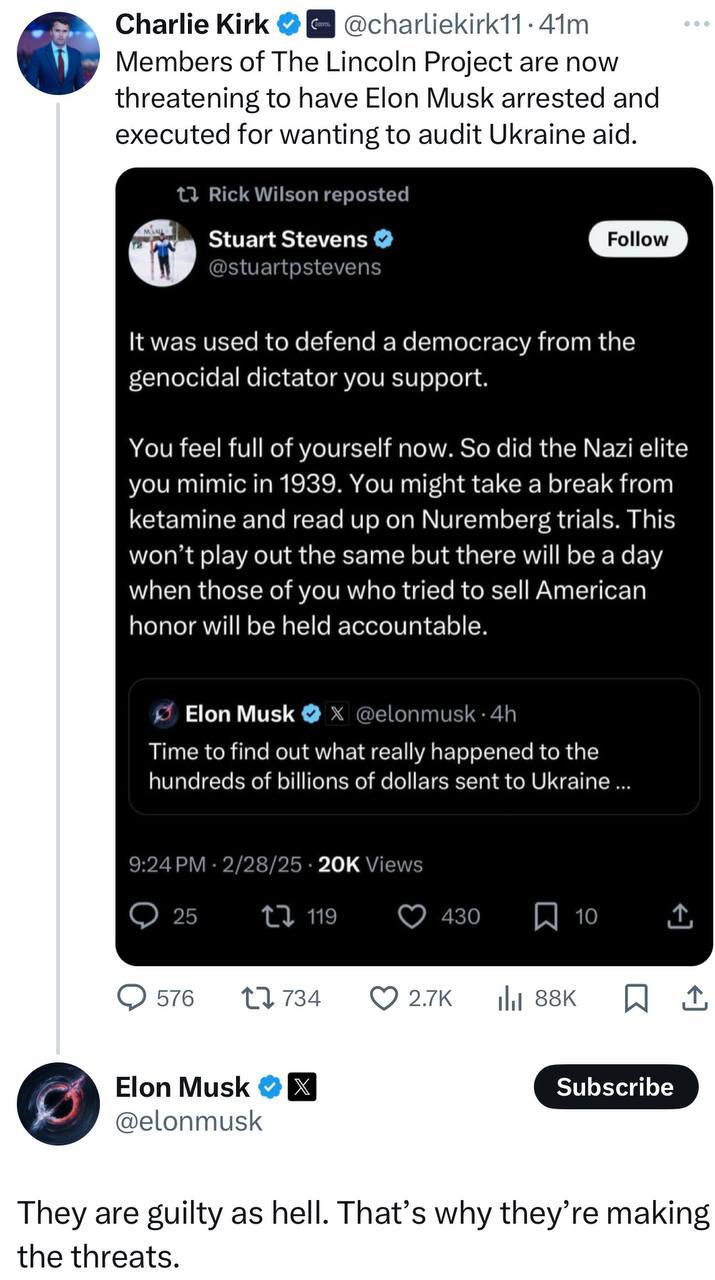This screenshot has width=715, height=1280.
Task: View analytics showing 88K views
Action: tap(510, 997)
